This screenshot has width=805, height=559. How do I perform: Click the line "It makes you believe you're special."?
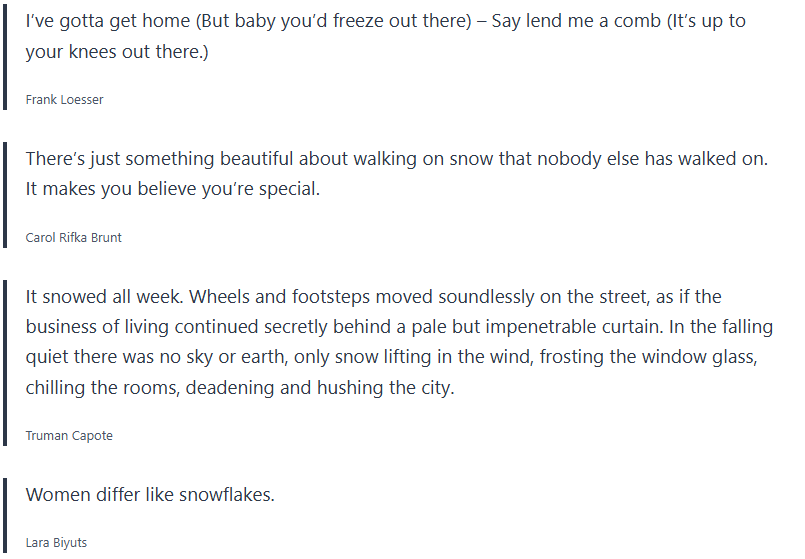(x=172, y=189)
